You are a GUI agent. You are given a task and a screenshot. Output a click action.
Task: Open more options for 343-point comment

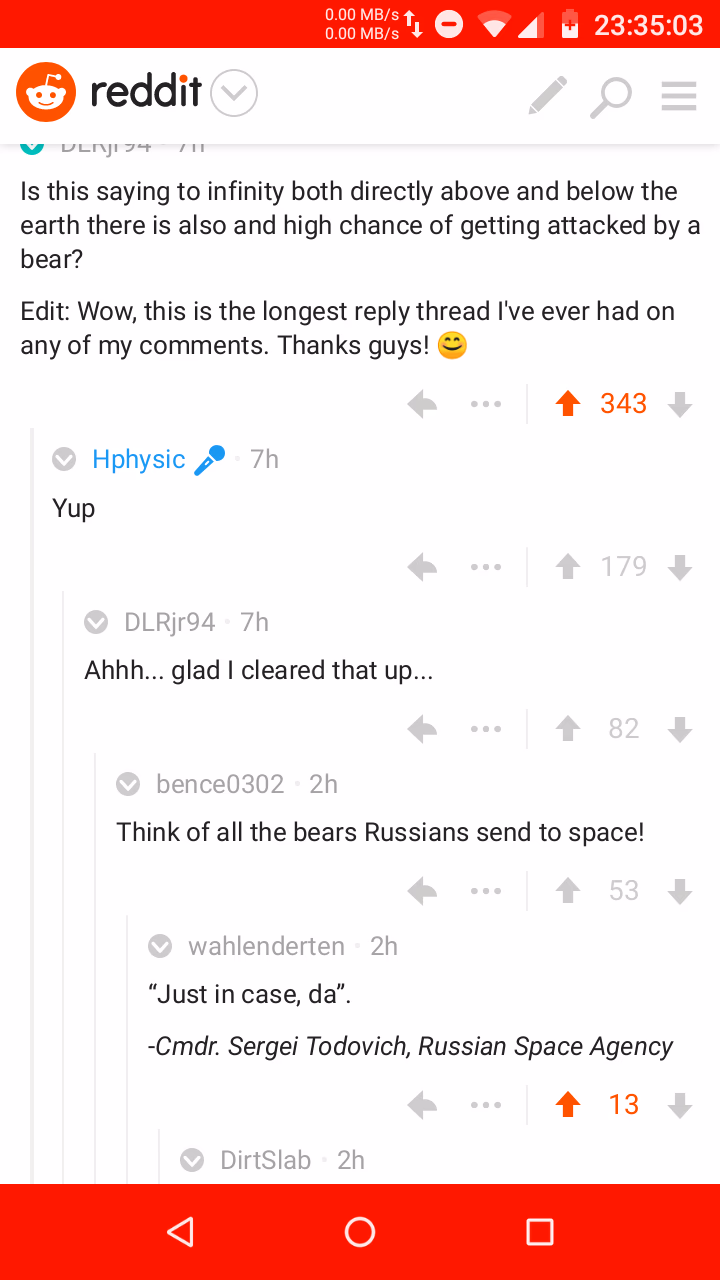coord(486,404)
